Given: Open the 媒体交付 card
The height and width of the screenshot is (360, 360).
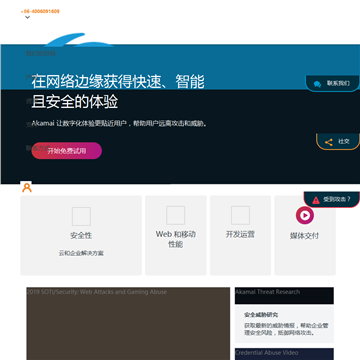Looking at the screenshot, I should click(x=305, y=235).
